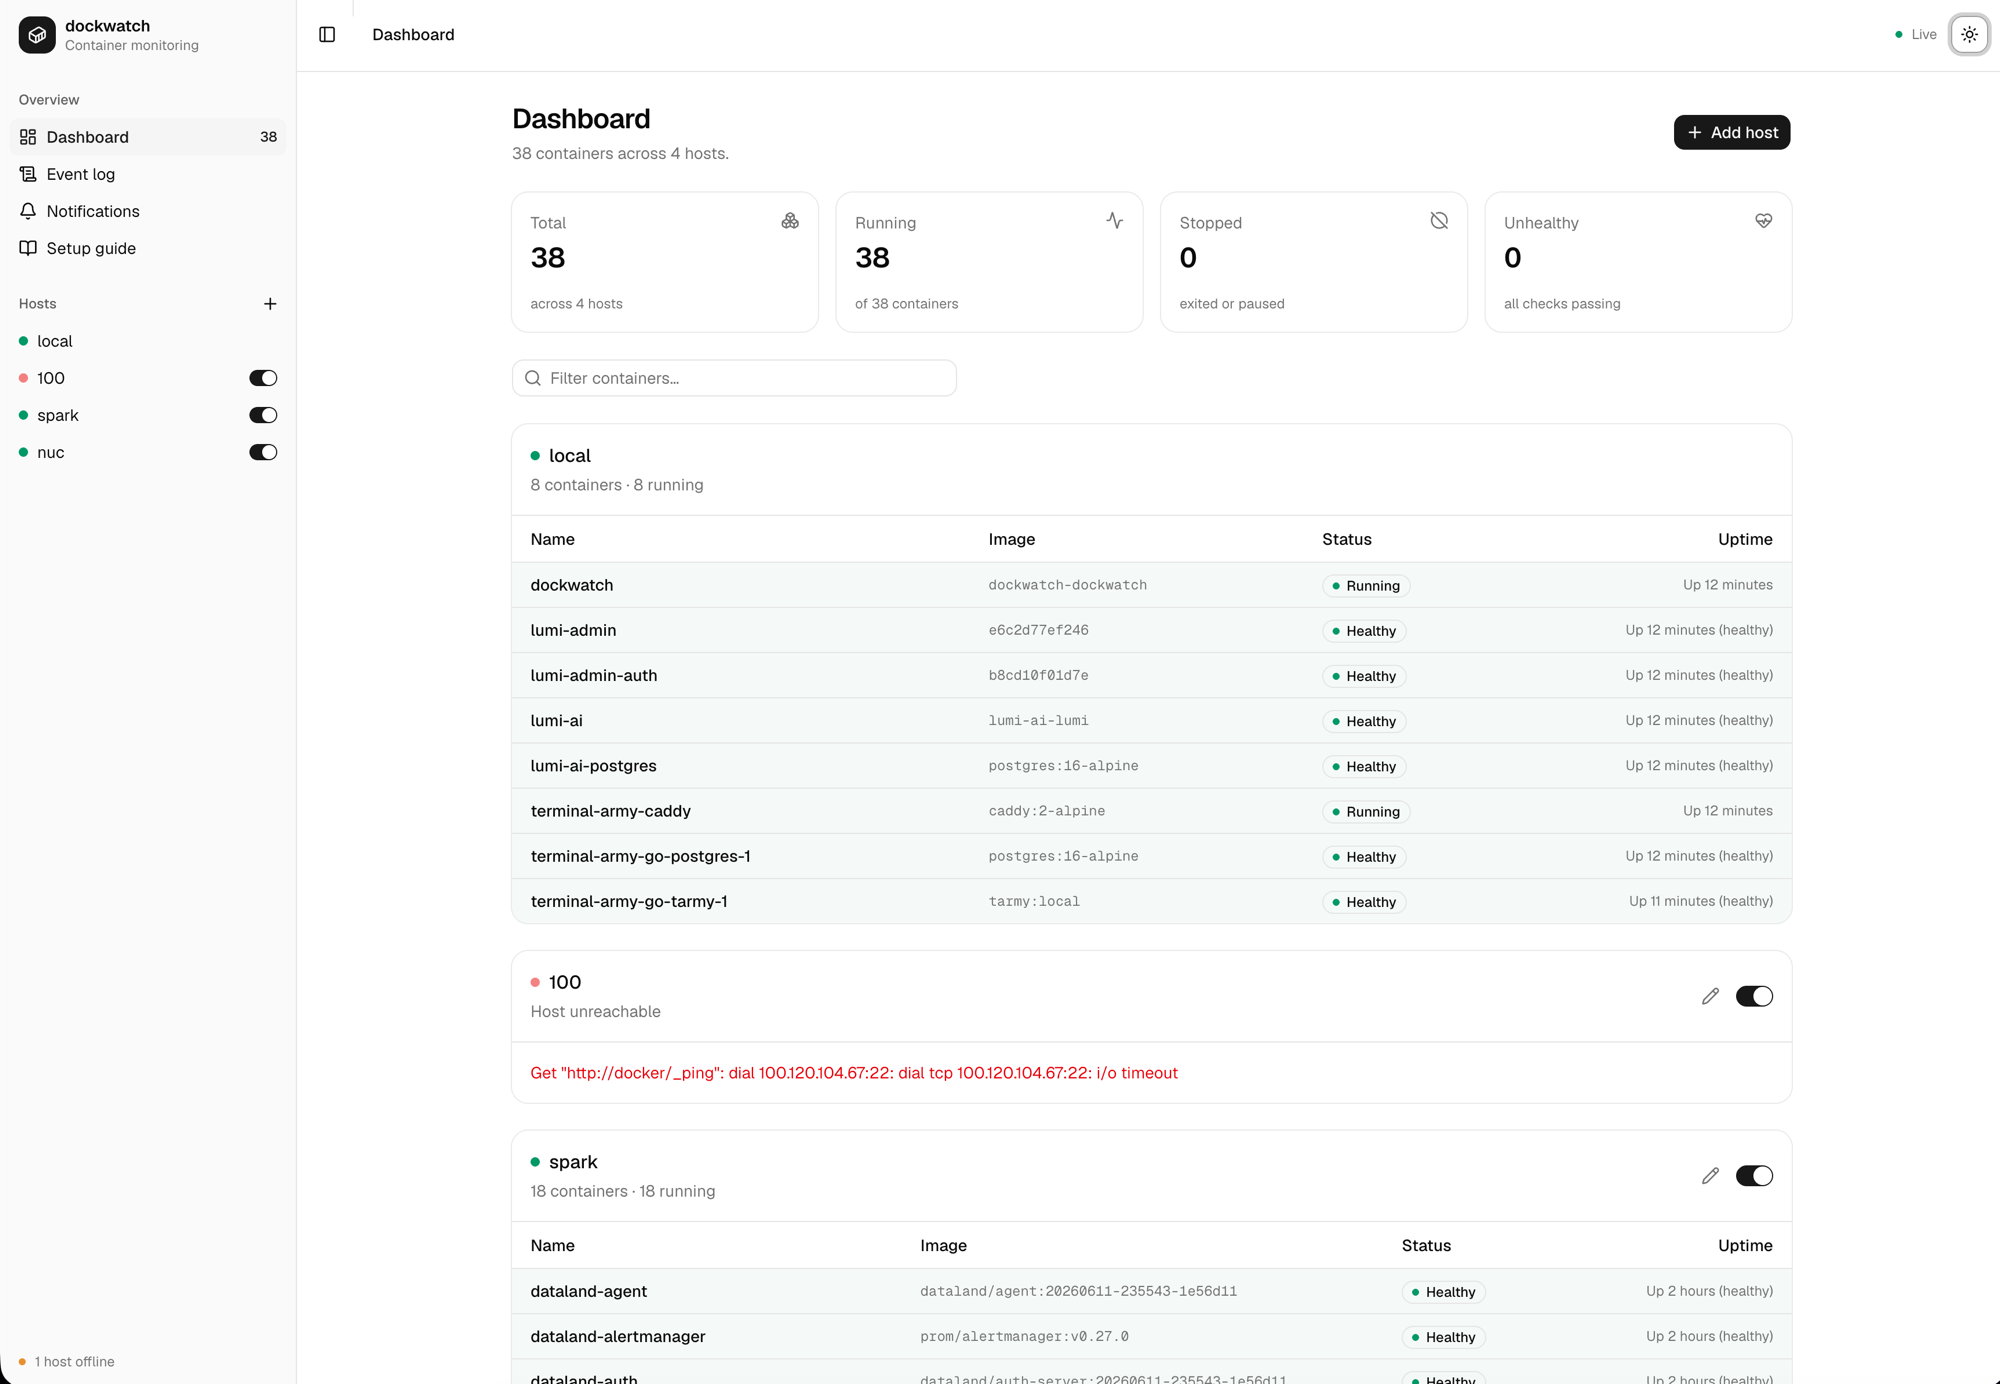Image resolution: width=2000 pixels, height=1384 pixels.
Task: Click the spark host card title
Action: click(x=573, y=1162)
